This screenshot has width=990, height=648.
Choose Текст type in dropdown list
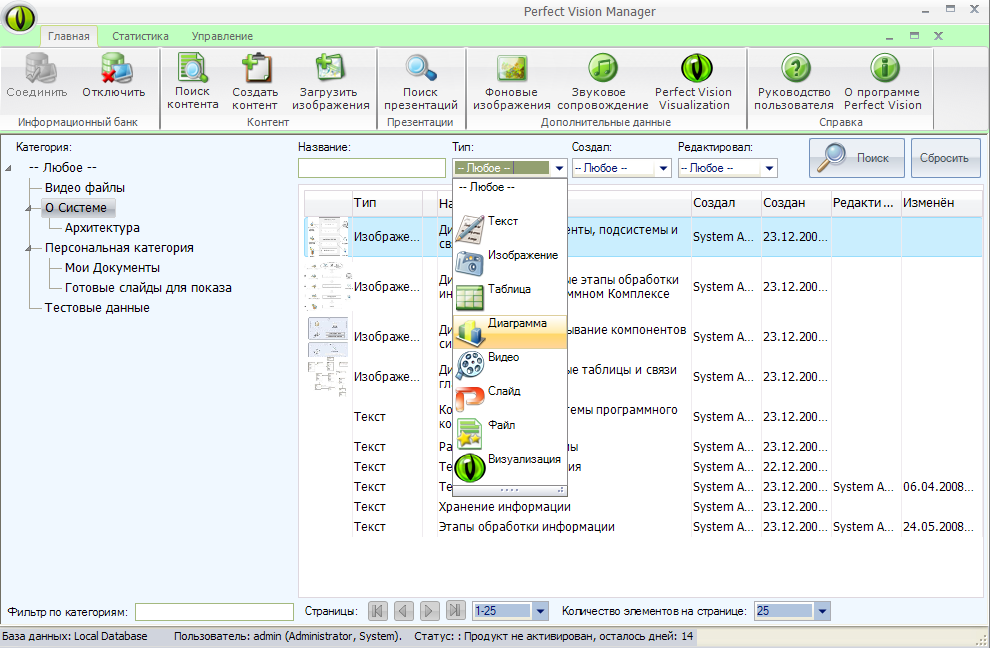(510, 229)
